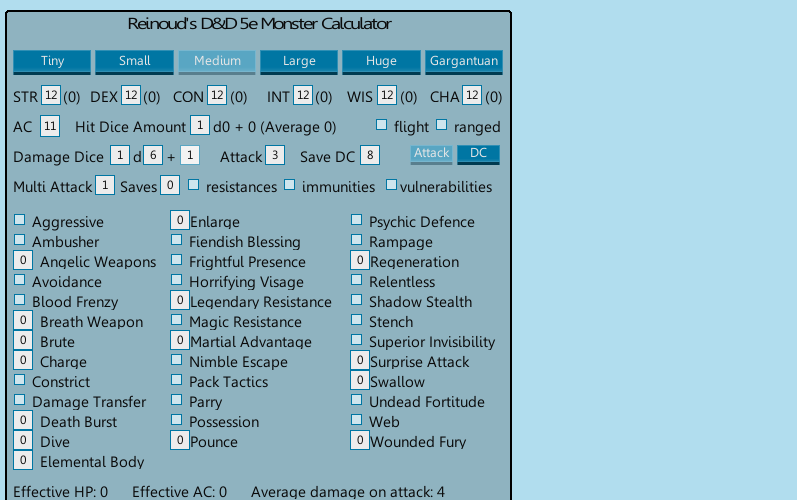The height and width of the screenshot is (500, 797).
Task: Enable the ranged checkbox
Action: tap(441, 124)
